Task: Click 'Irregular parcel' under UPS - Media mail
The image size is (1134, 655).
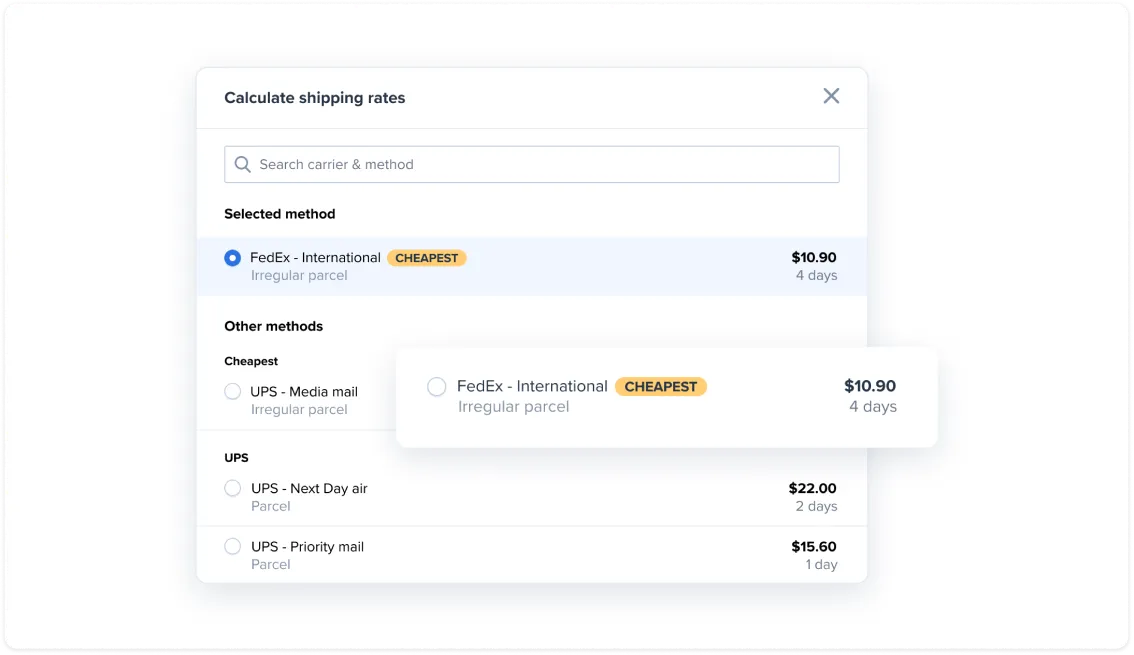Action: [x=299, y=409]
